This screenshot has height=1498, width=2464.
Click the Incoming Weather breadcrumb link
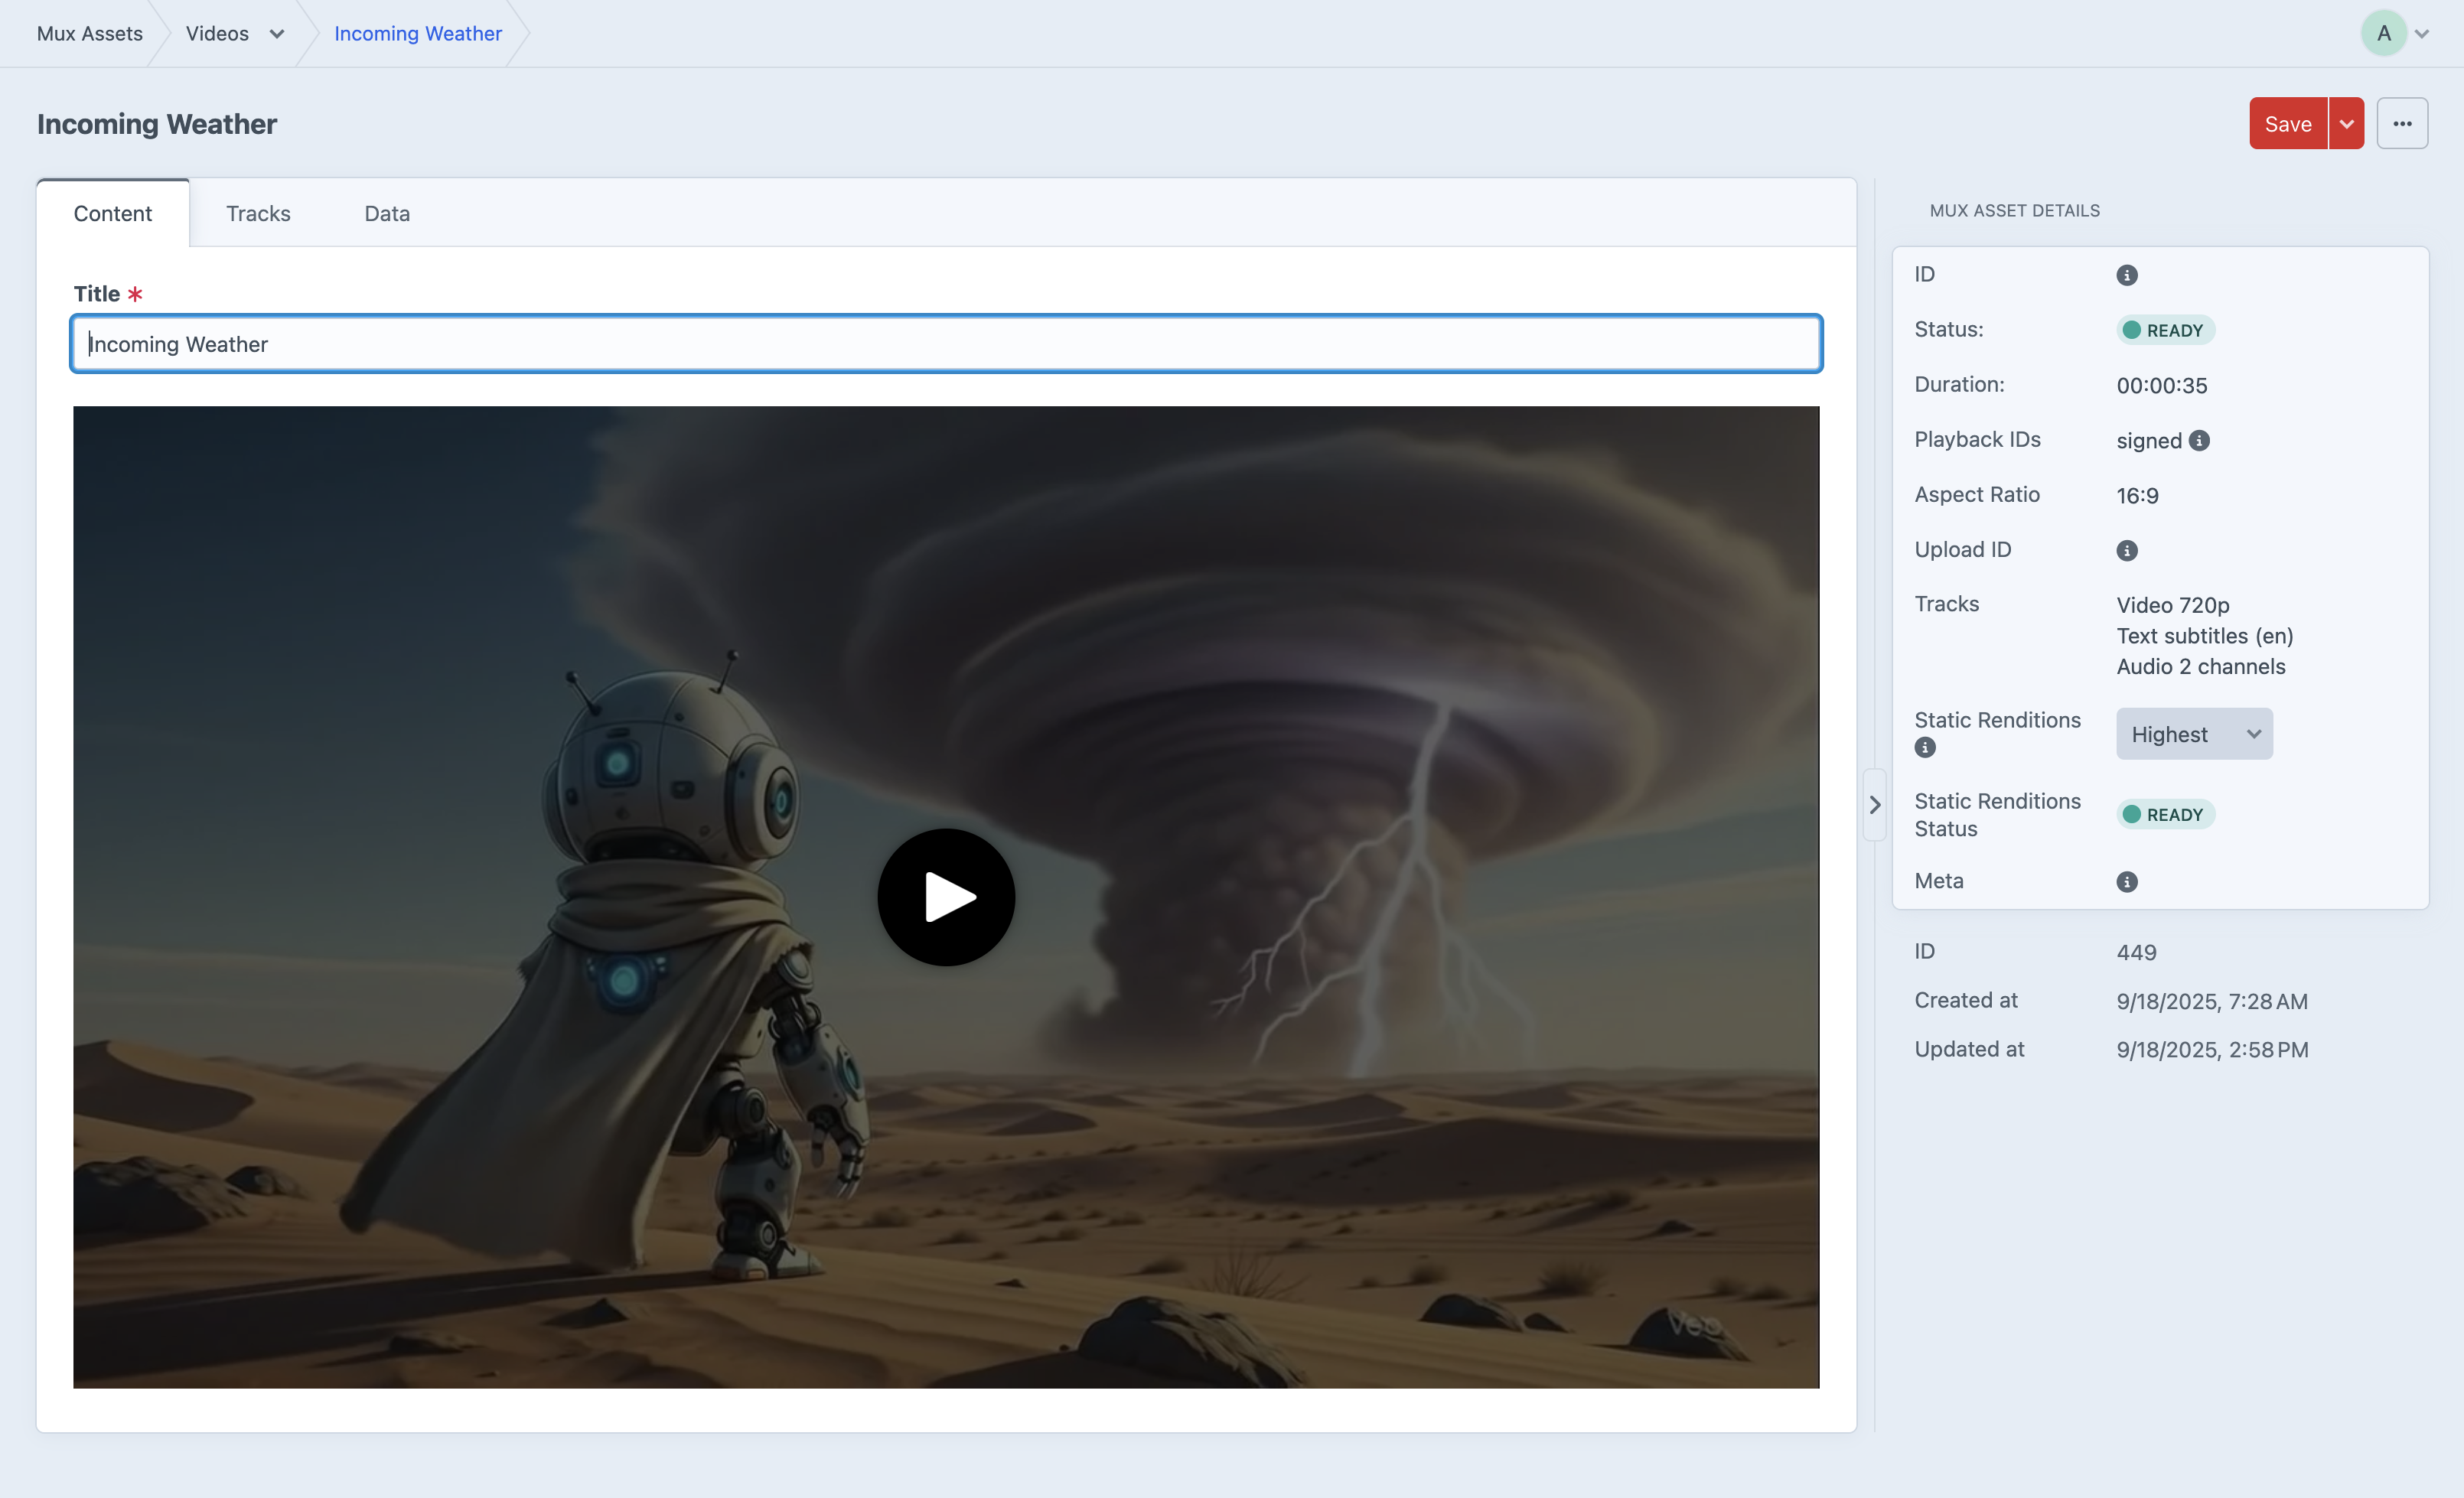click(417, 34)
